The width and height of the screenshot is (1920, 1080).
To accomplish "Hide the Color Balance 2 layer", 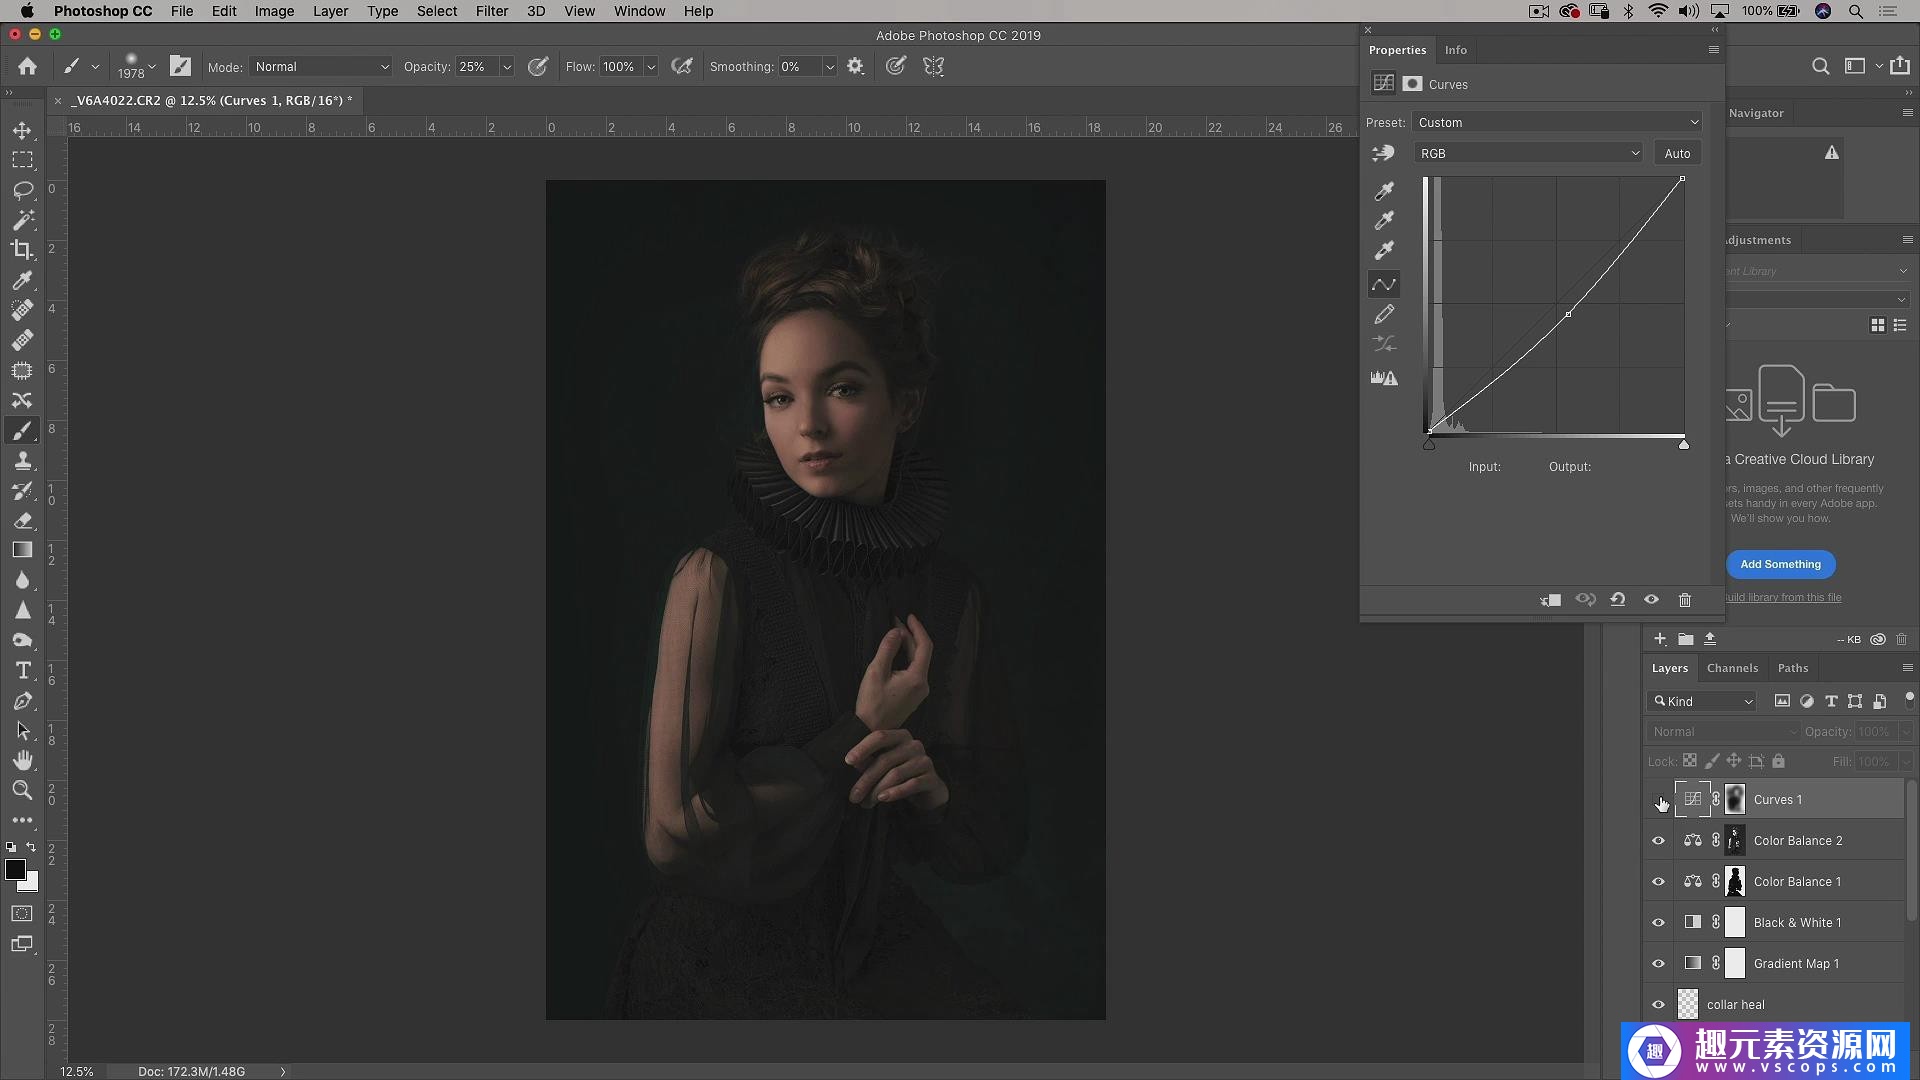I will coord(1658,841).
